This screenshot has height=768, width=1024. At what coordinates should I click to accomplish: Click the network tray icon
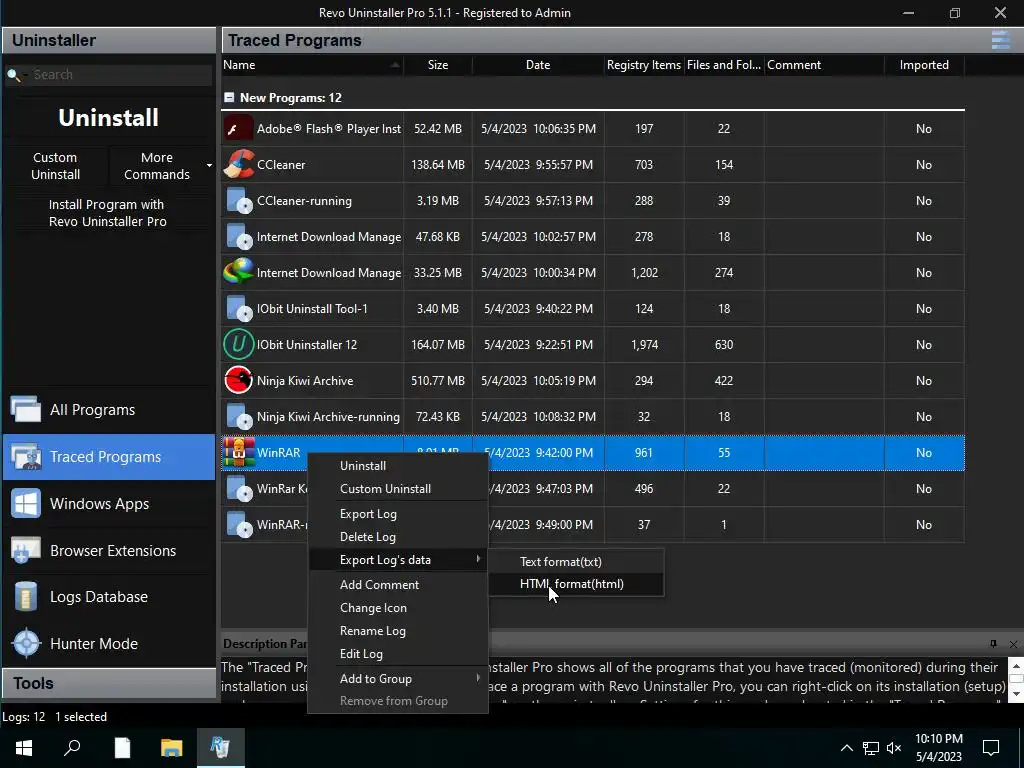pos(871,748)
